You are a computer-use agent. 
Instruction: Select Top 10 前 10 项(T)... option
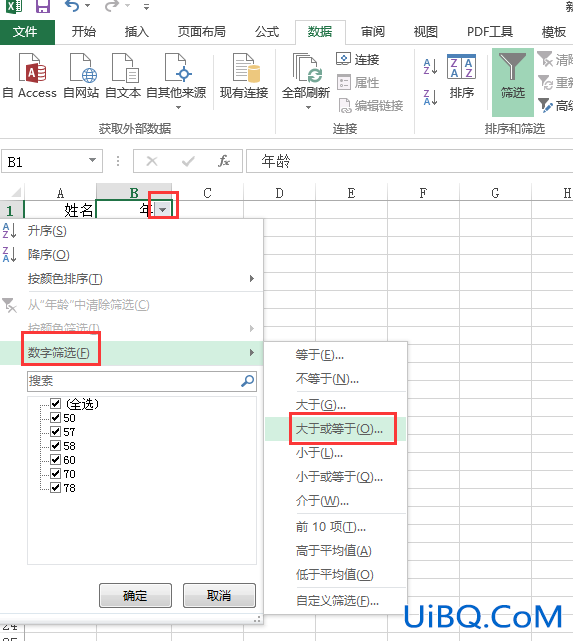(x=336, y=527)
